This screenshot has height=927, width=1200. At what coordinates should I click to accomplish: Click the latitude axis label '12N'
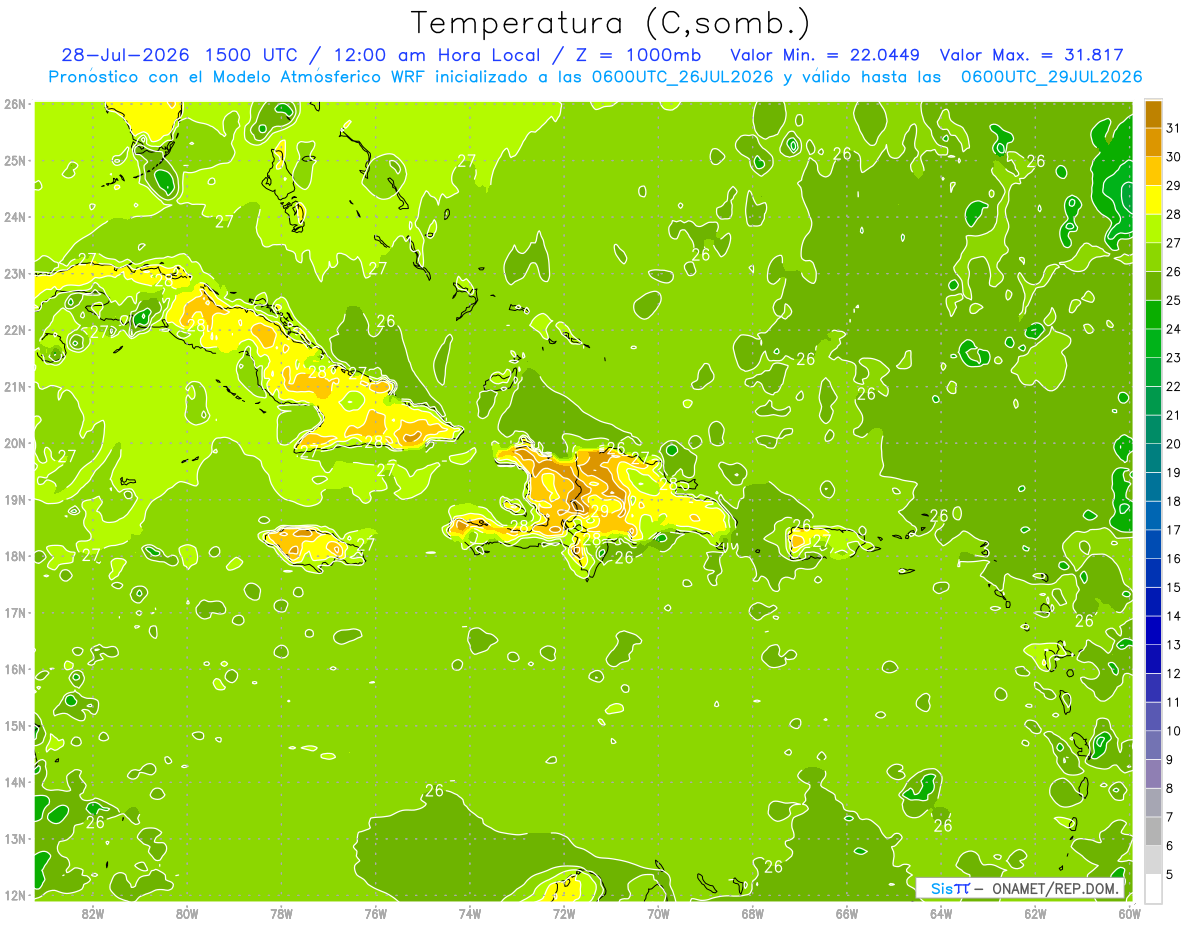(x=15, y=895)
